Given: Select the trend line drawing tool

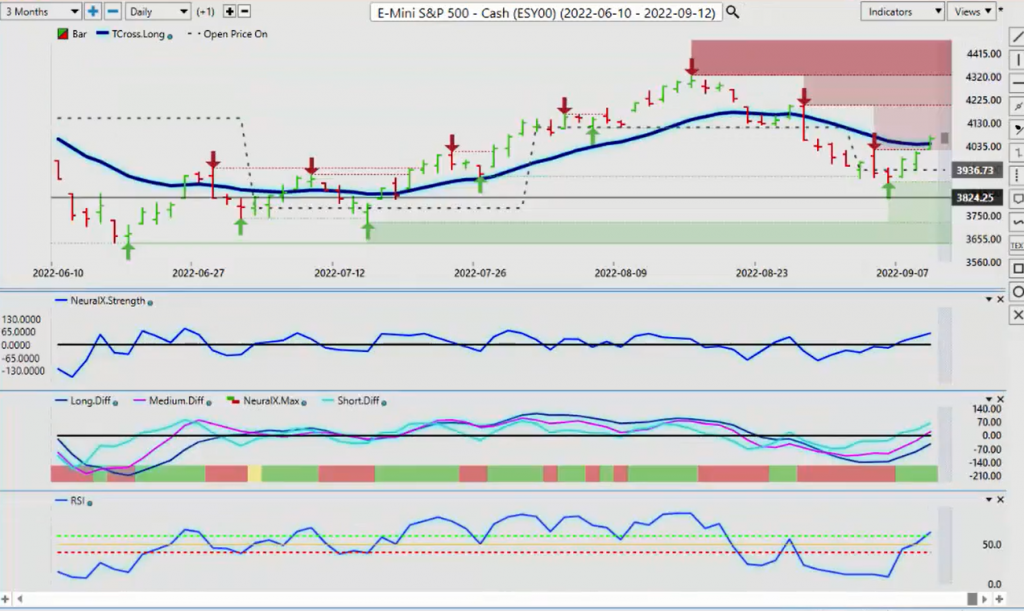Looking at the screenshot, I should [x=1017, y=37].
